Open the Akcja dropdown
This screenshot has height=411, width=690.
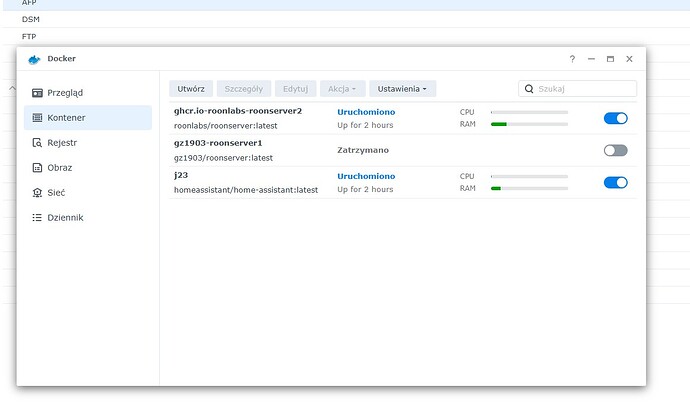point(342,89)
